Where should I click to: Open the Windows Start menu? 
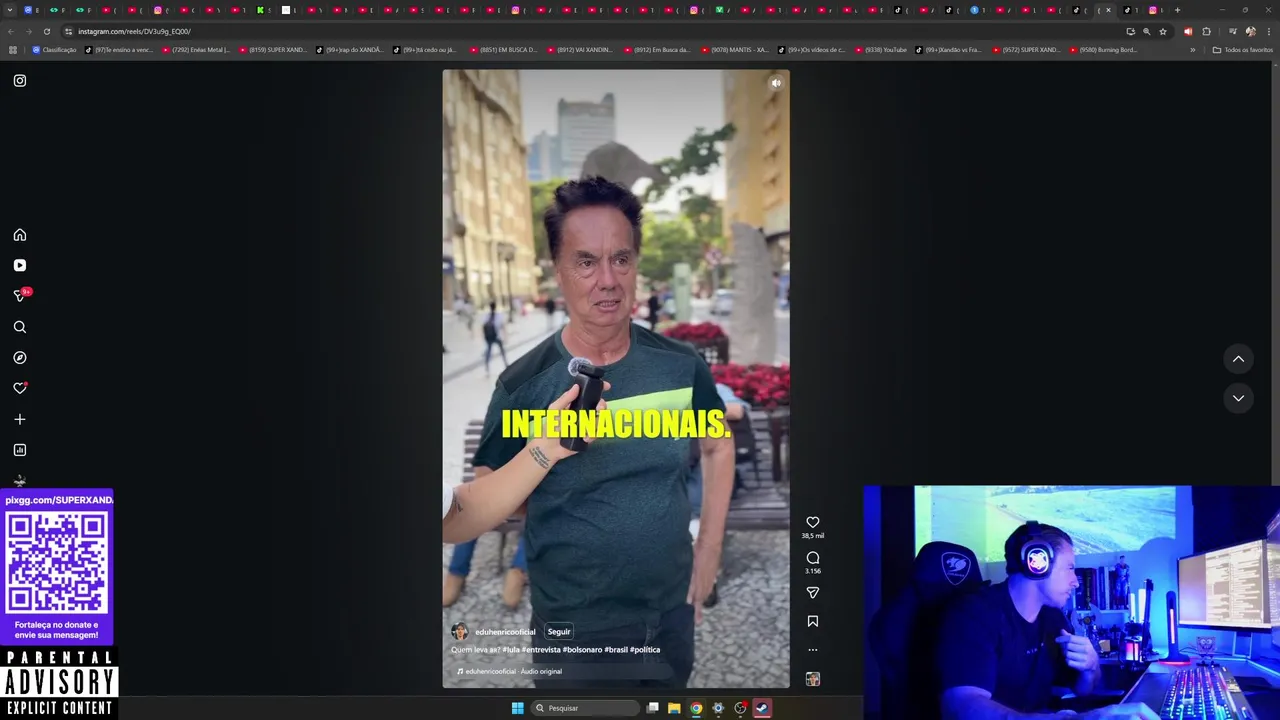[x=517, y=708]
